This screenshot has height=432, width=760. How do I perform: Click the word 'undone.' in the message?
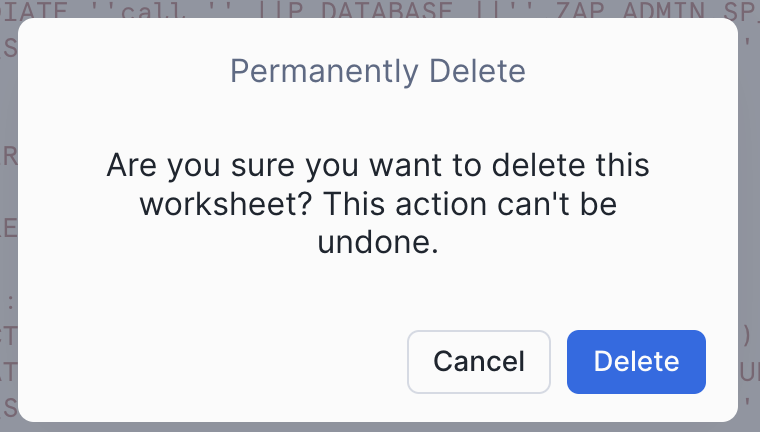pos(378,242)
